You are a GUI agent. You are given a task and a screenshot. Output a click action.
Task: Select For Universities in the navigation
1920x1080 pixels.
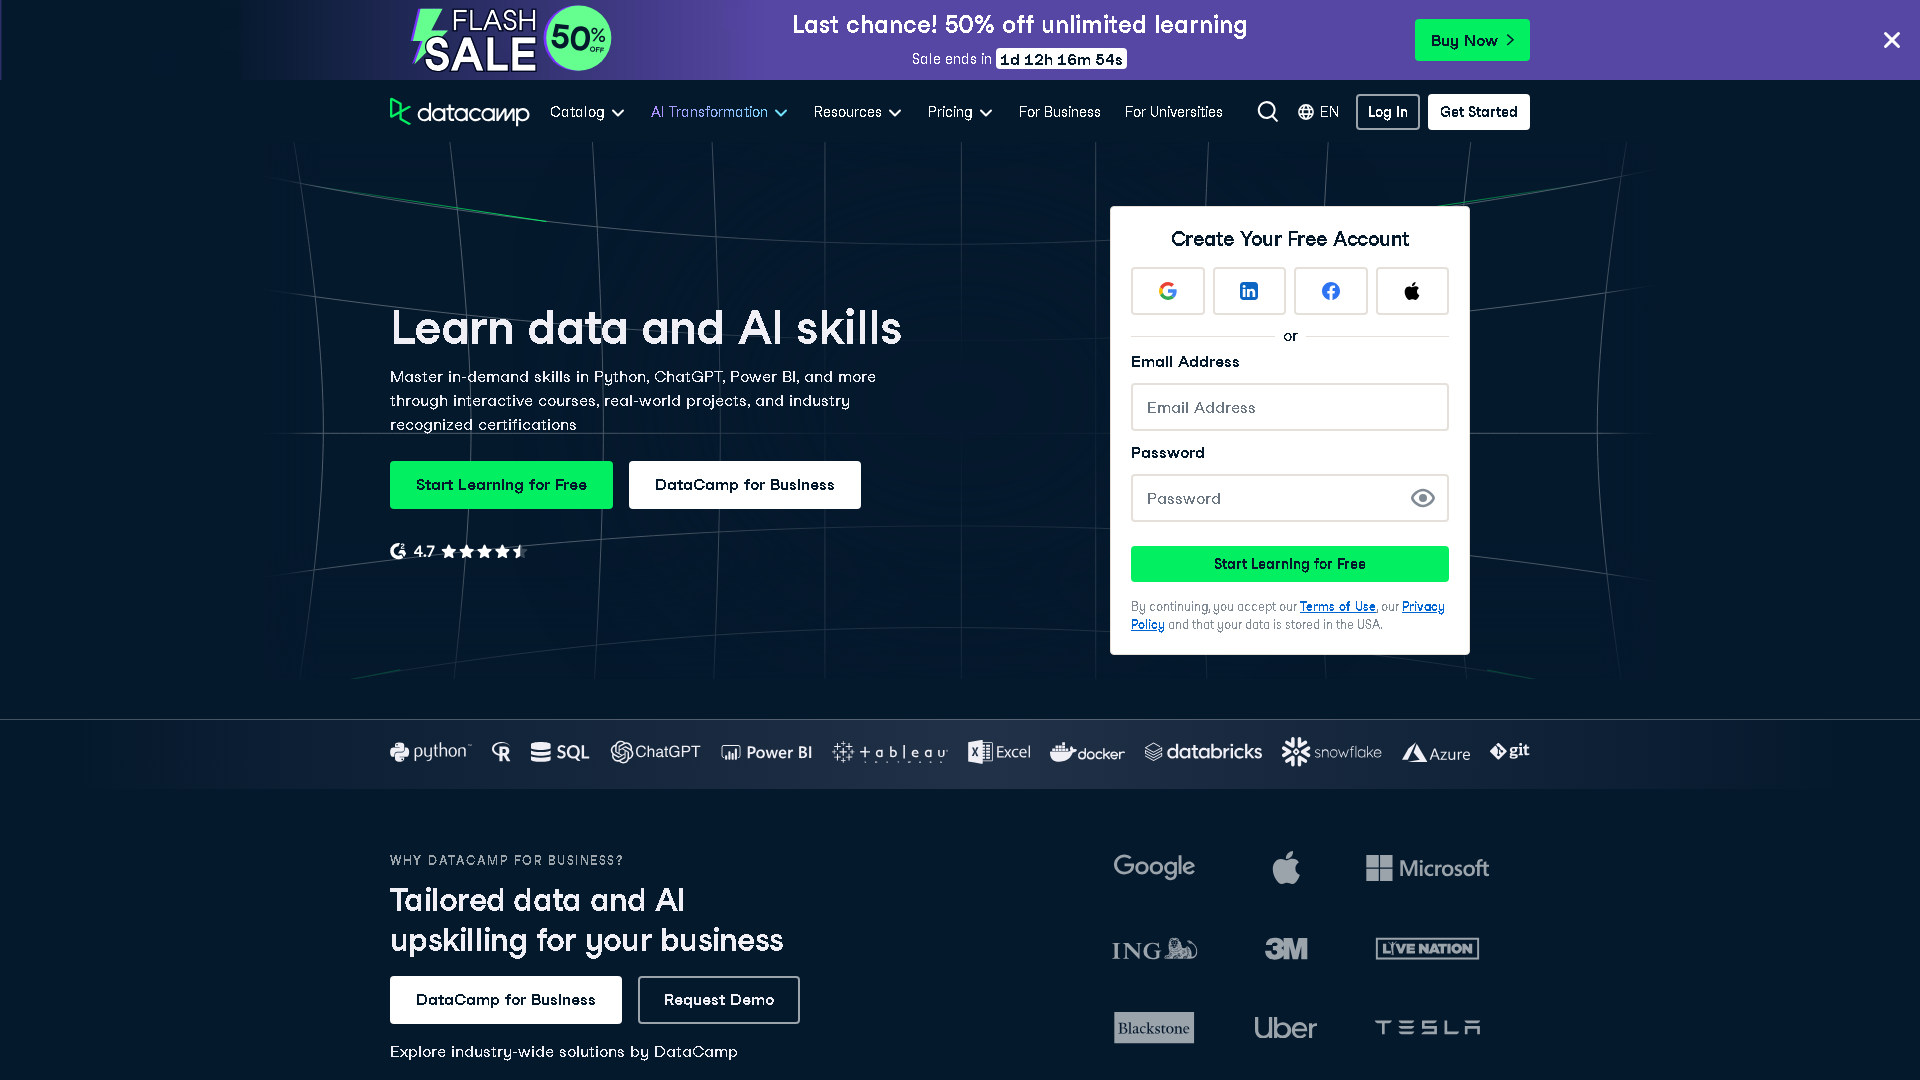(1173, 112)
